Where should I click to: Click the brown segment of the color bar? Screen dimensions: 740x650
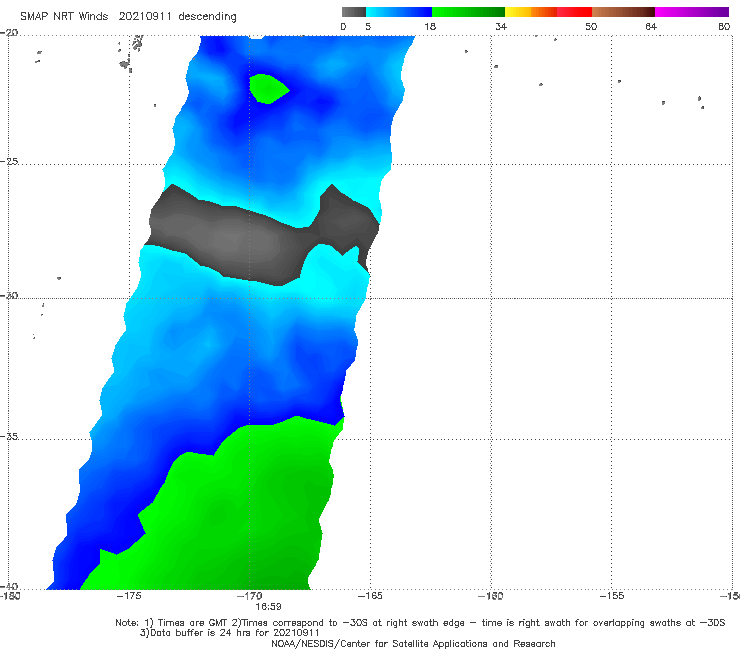623,12
